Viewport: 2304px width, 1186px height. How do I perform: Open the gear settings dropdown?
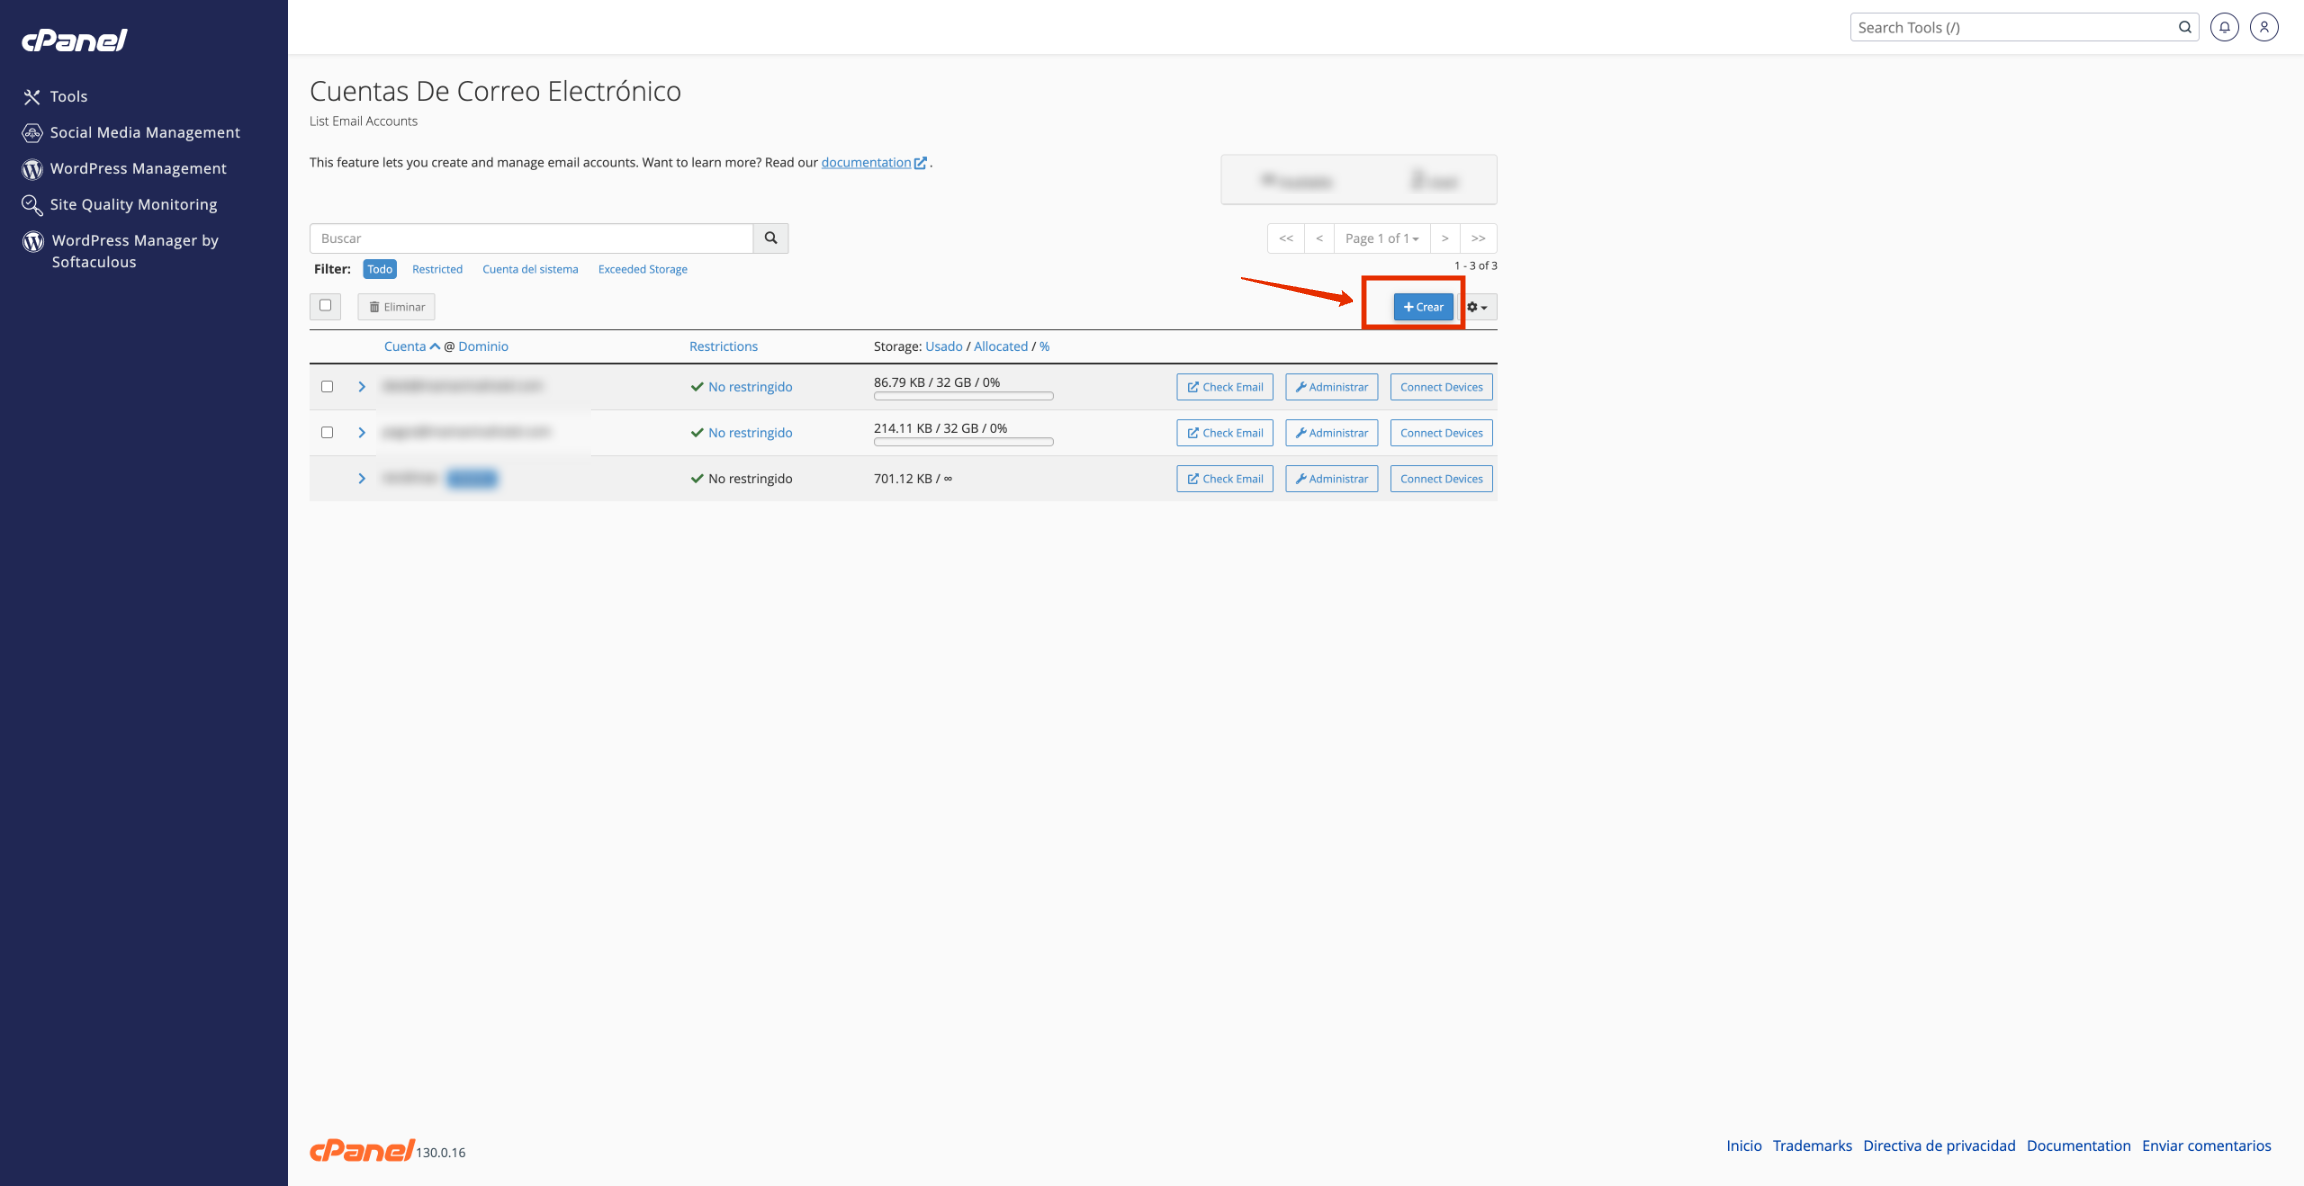[x=1477, y=307]
